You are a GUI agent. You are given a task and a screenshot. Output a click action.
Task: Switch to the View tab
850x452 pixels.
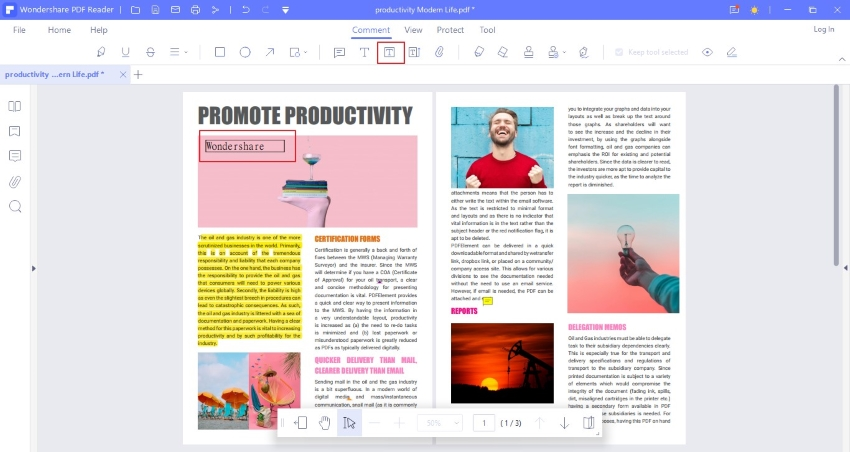click(x=413, y=30)
